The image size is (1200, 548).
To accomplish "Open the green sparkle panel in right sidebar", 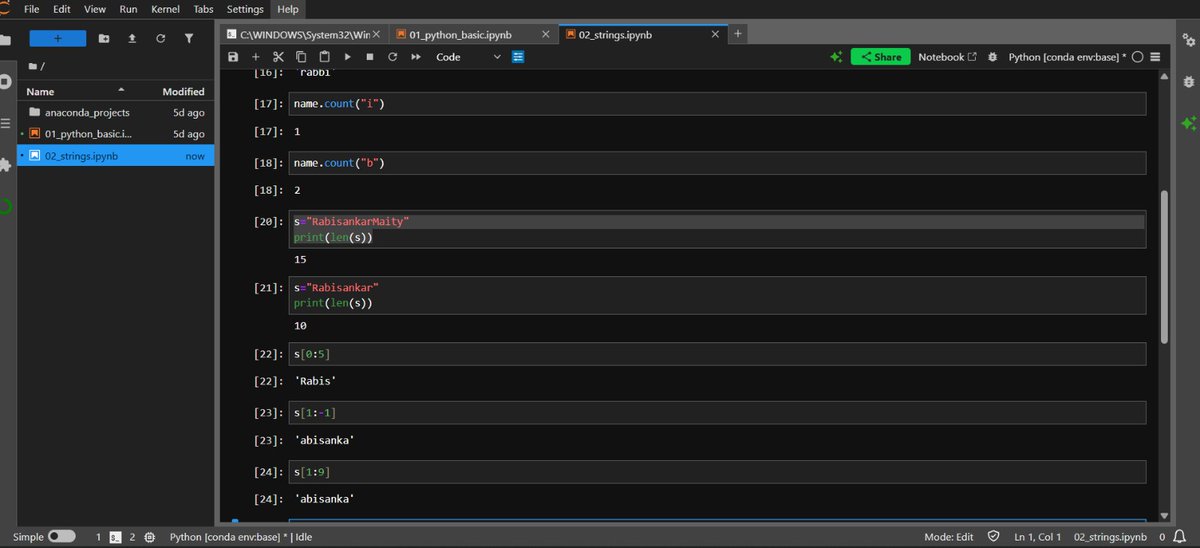I will 1188,123.
